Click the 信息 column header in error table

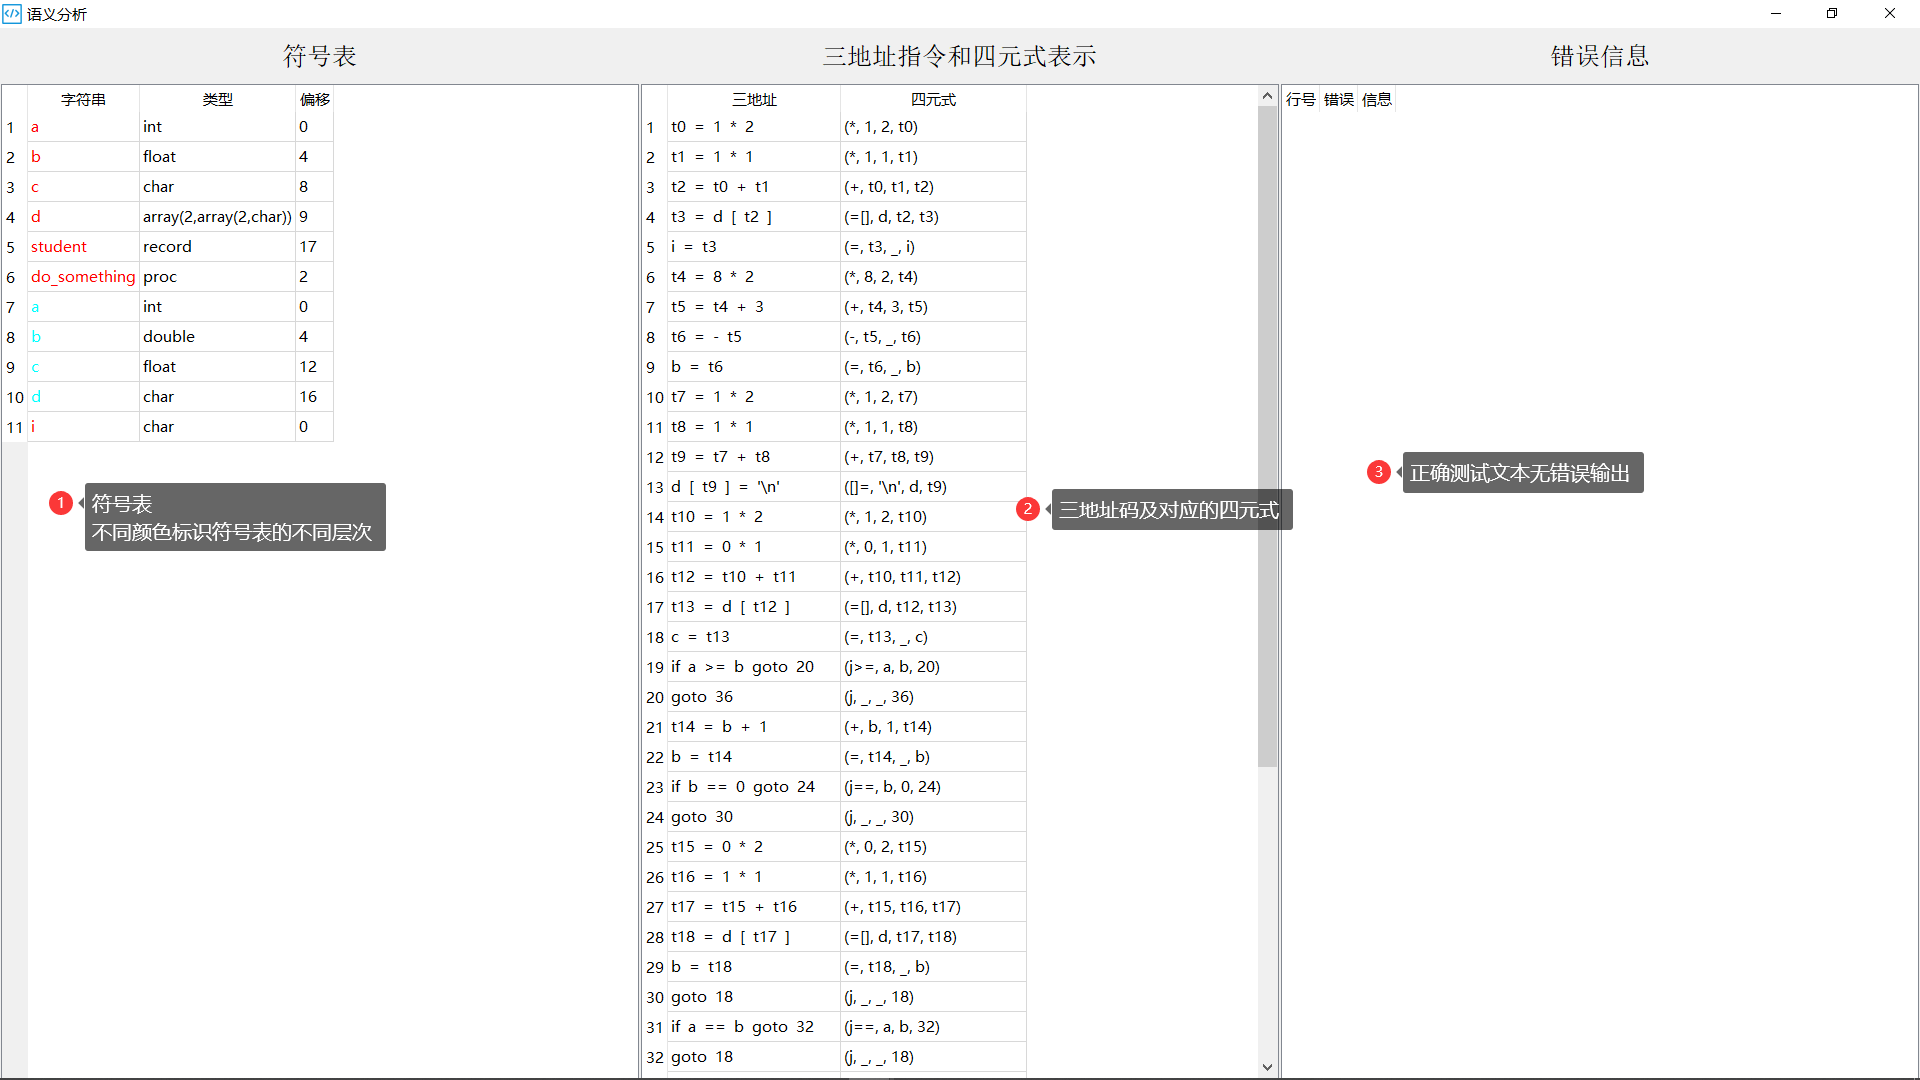1376,99
